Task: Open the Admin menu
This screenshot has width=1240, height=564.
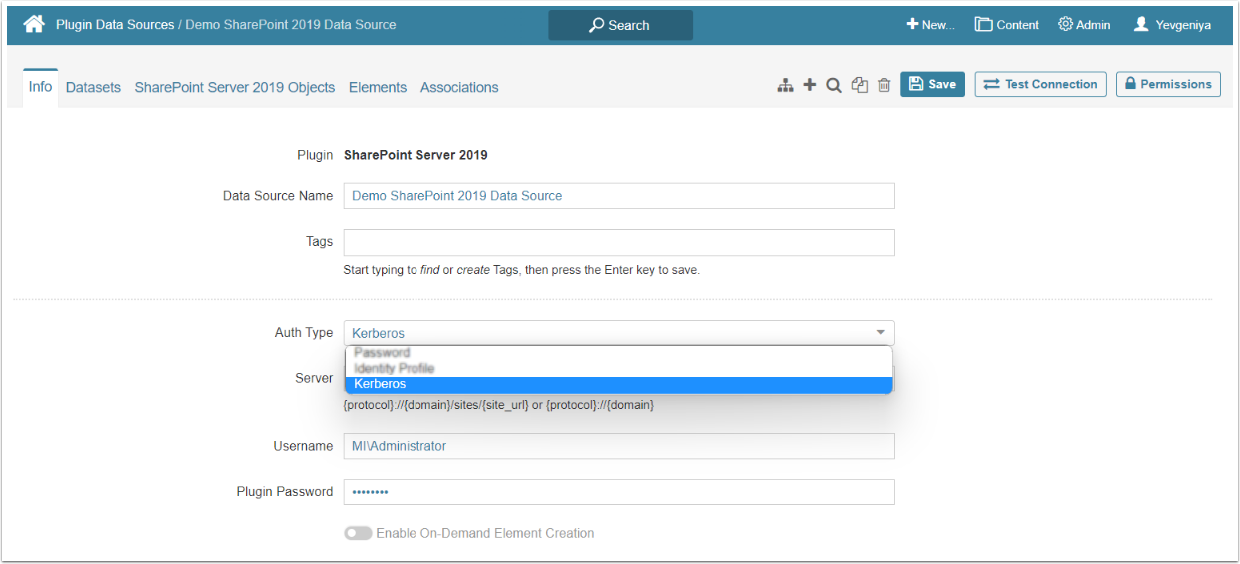Action: [1084, 25]
